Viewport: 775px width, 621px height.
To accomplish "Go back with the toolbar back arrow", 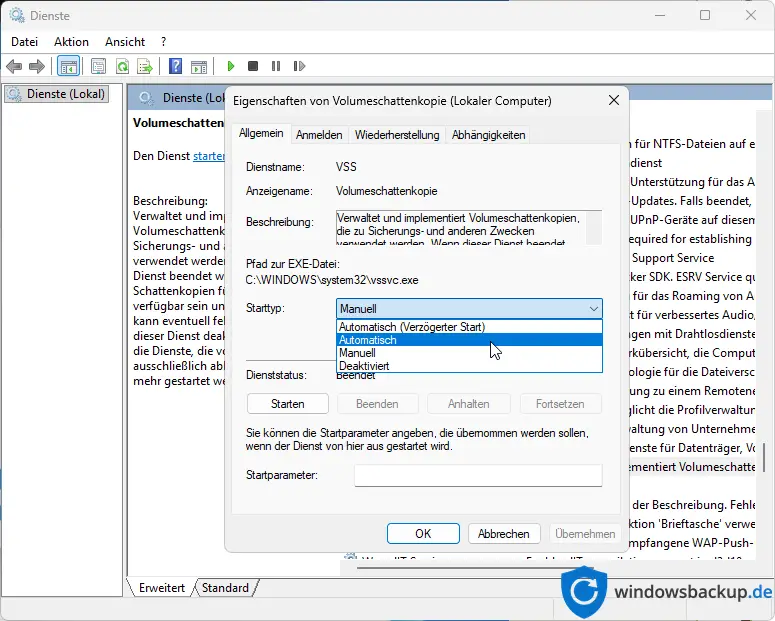I will (x=14, y=66).
